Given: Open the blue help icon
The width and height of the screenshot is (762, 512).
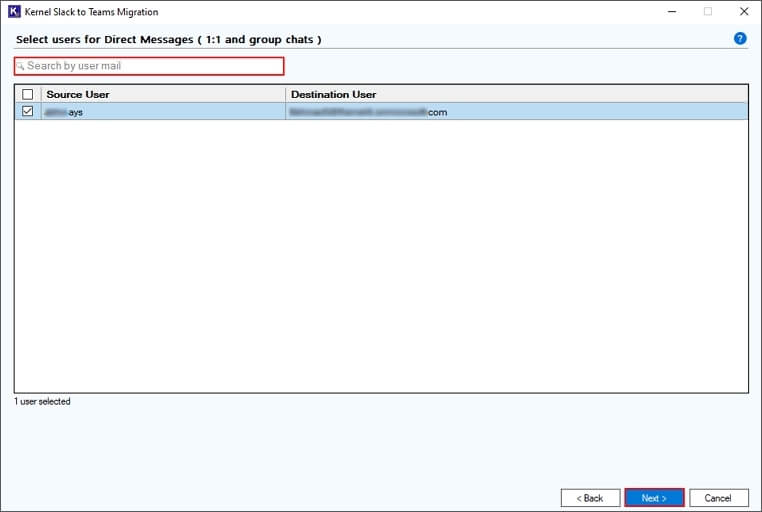Looking at the screenshot, I should 740,38.
